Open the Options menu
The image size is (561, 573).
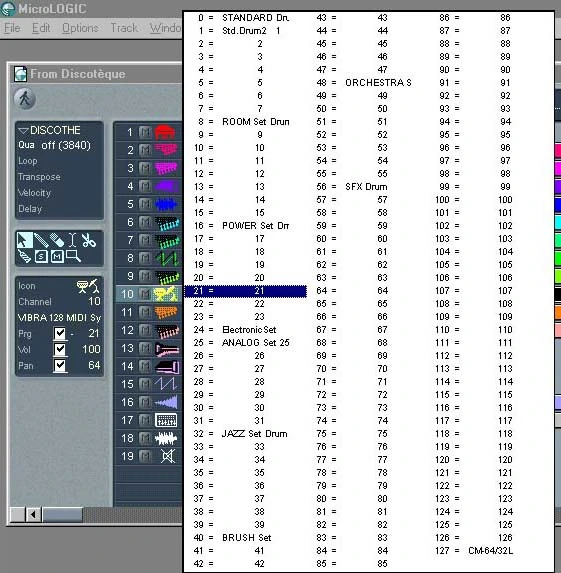(x=80, y=28)
